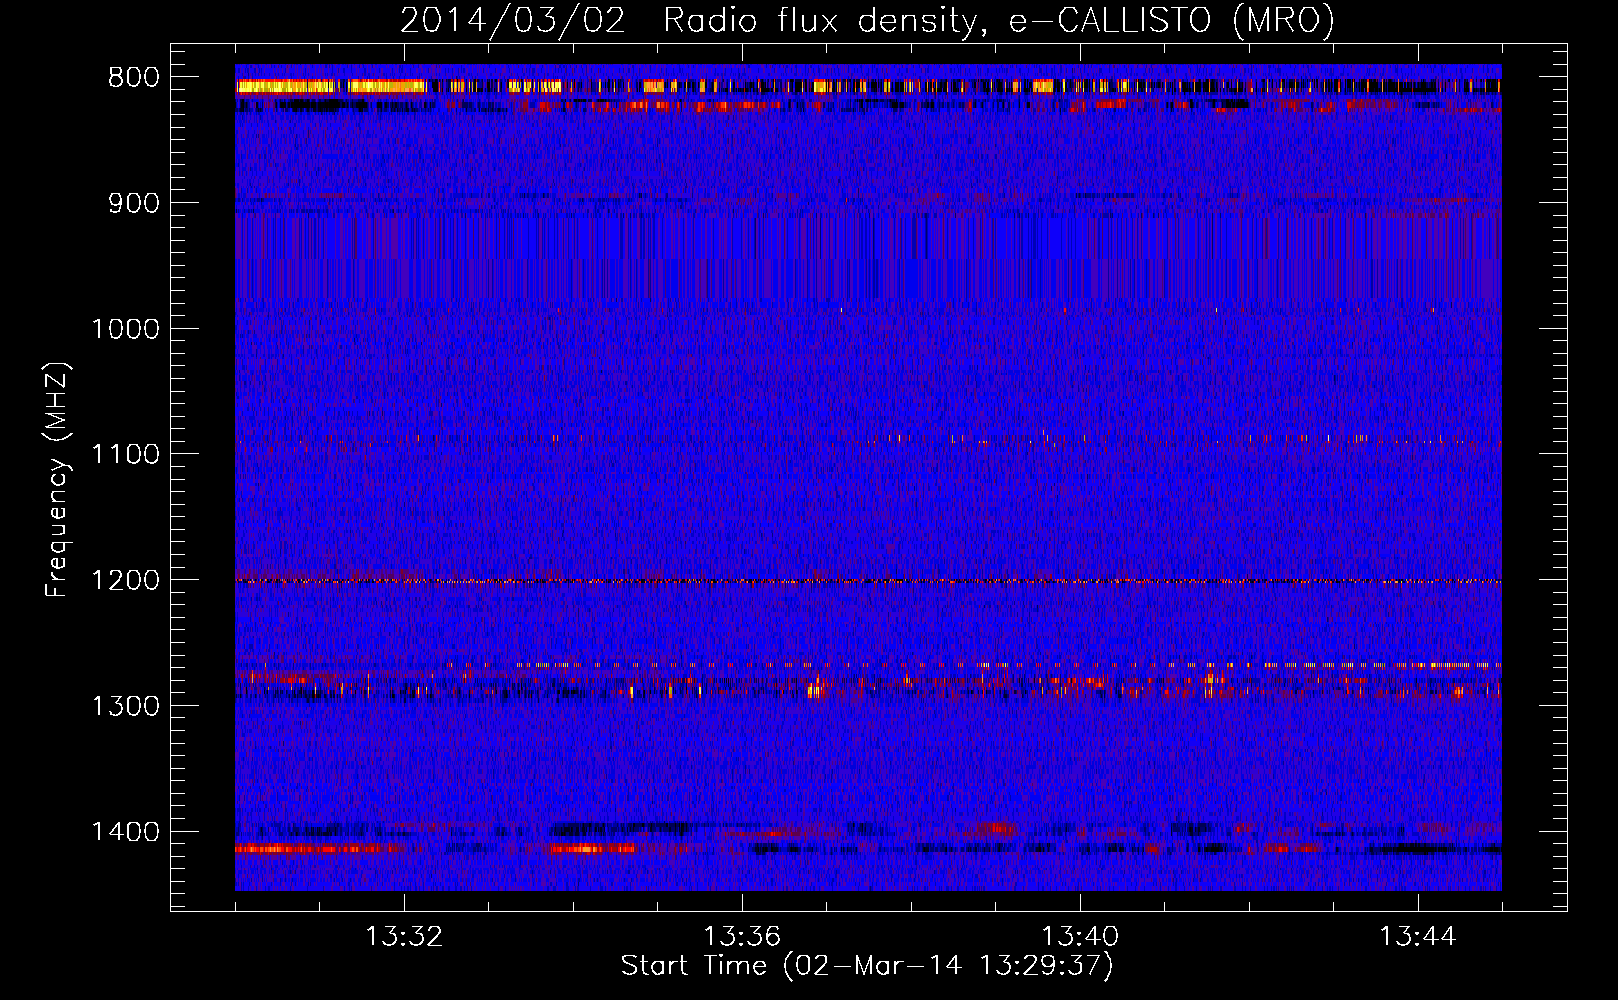
Task: Click the red band below 1400 MHz
Action: (x=320, y=849)
